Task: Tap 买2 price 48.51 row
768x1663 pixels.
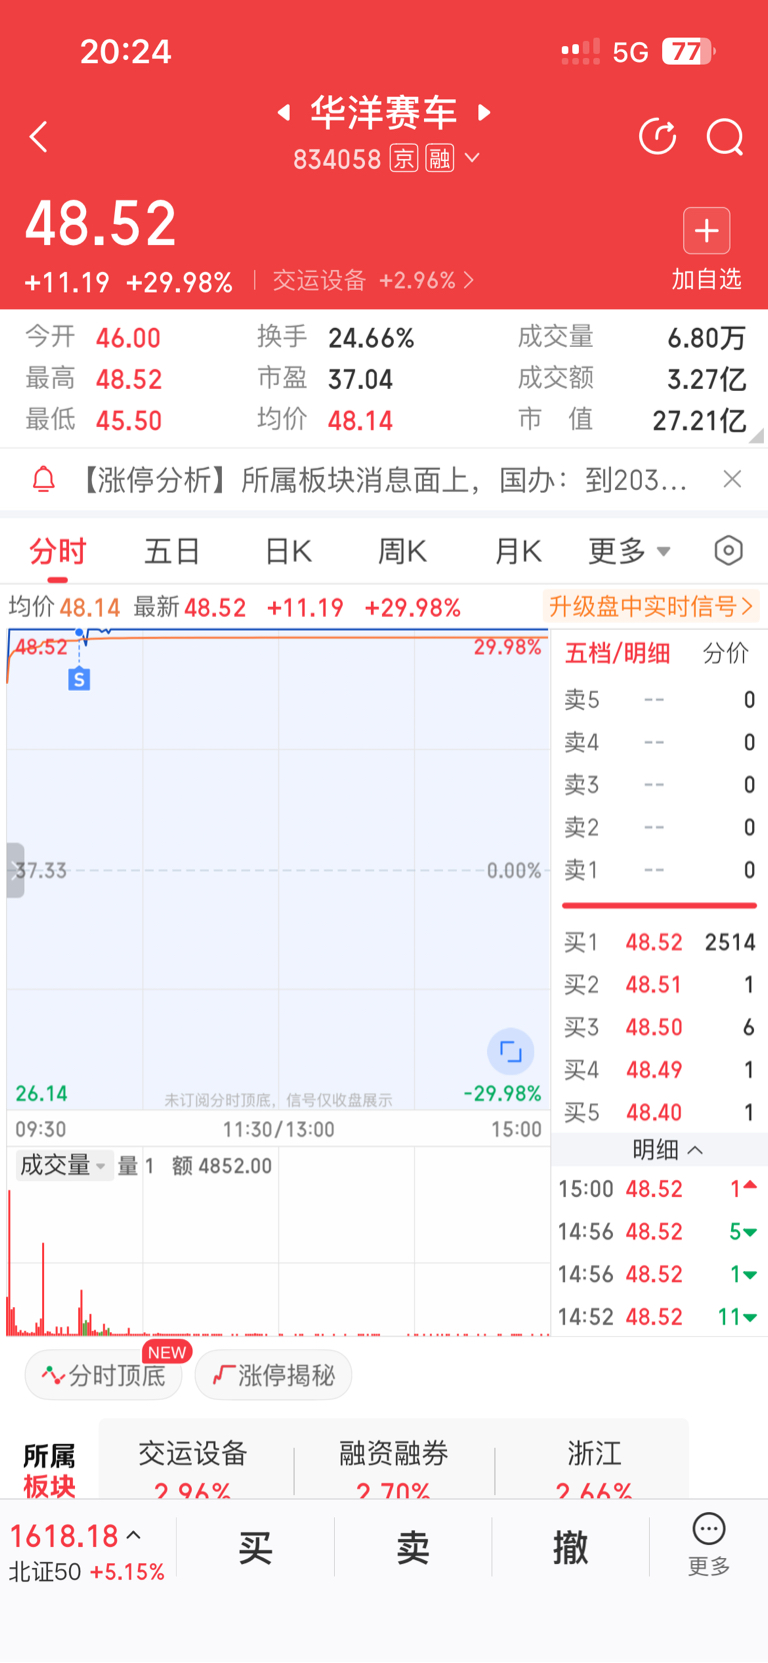Action: click(x=659, y=985)
